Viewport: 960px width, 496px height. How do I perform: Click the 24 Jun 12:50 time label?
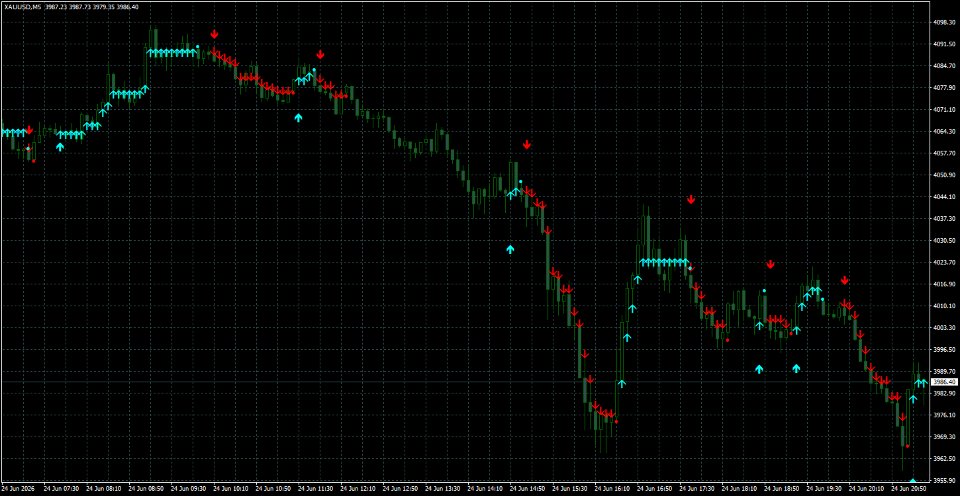[x=400, y=489]
